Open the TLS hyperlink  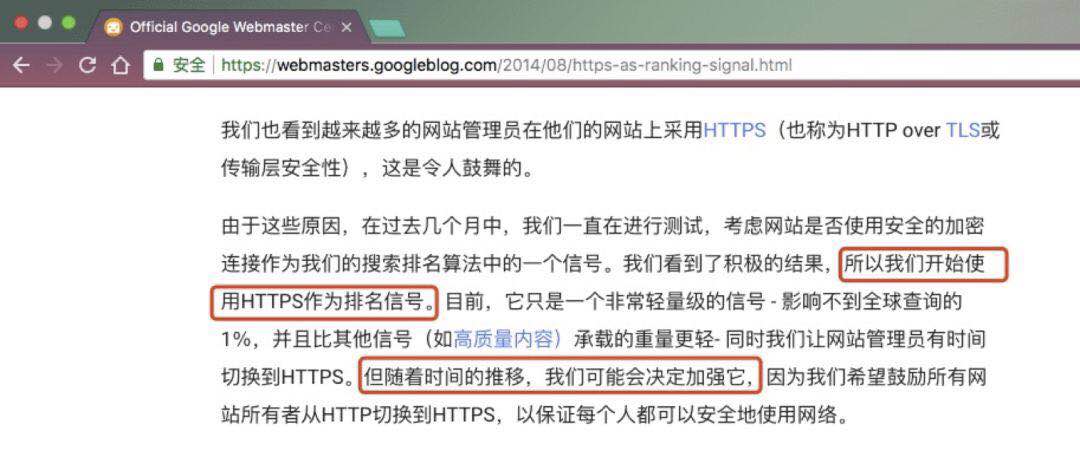pyautogui.click(x=964, y=130)
